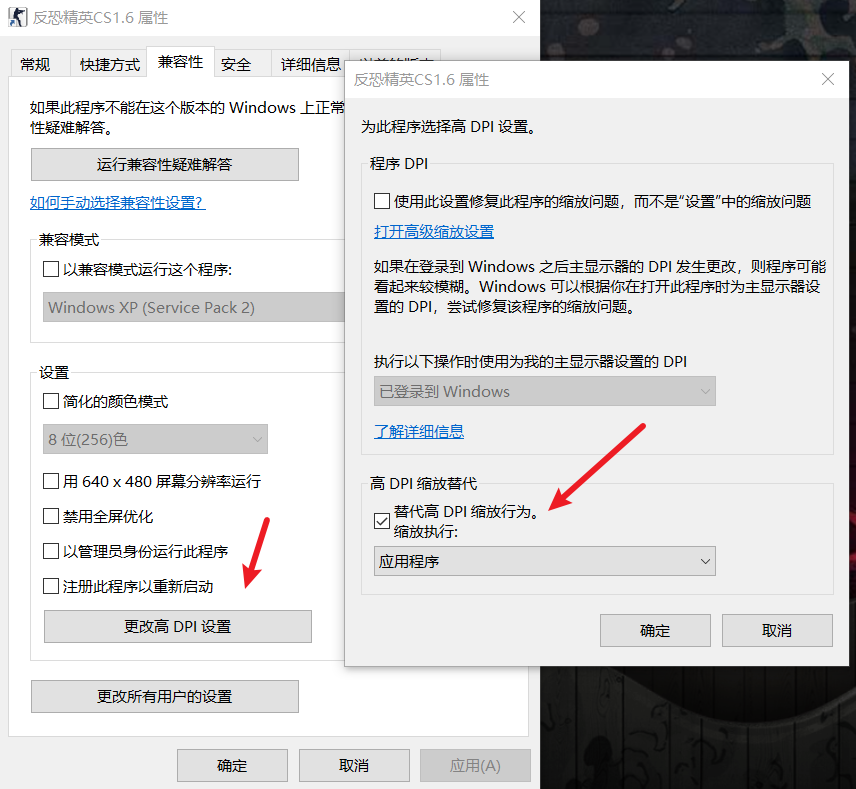
Task: Close the main properties window behind
Action: tap(519, 17)
